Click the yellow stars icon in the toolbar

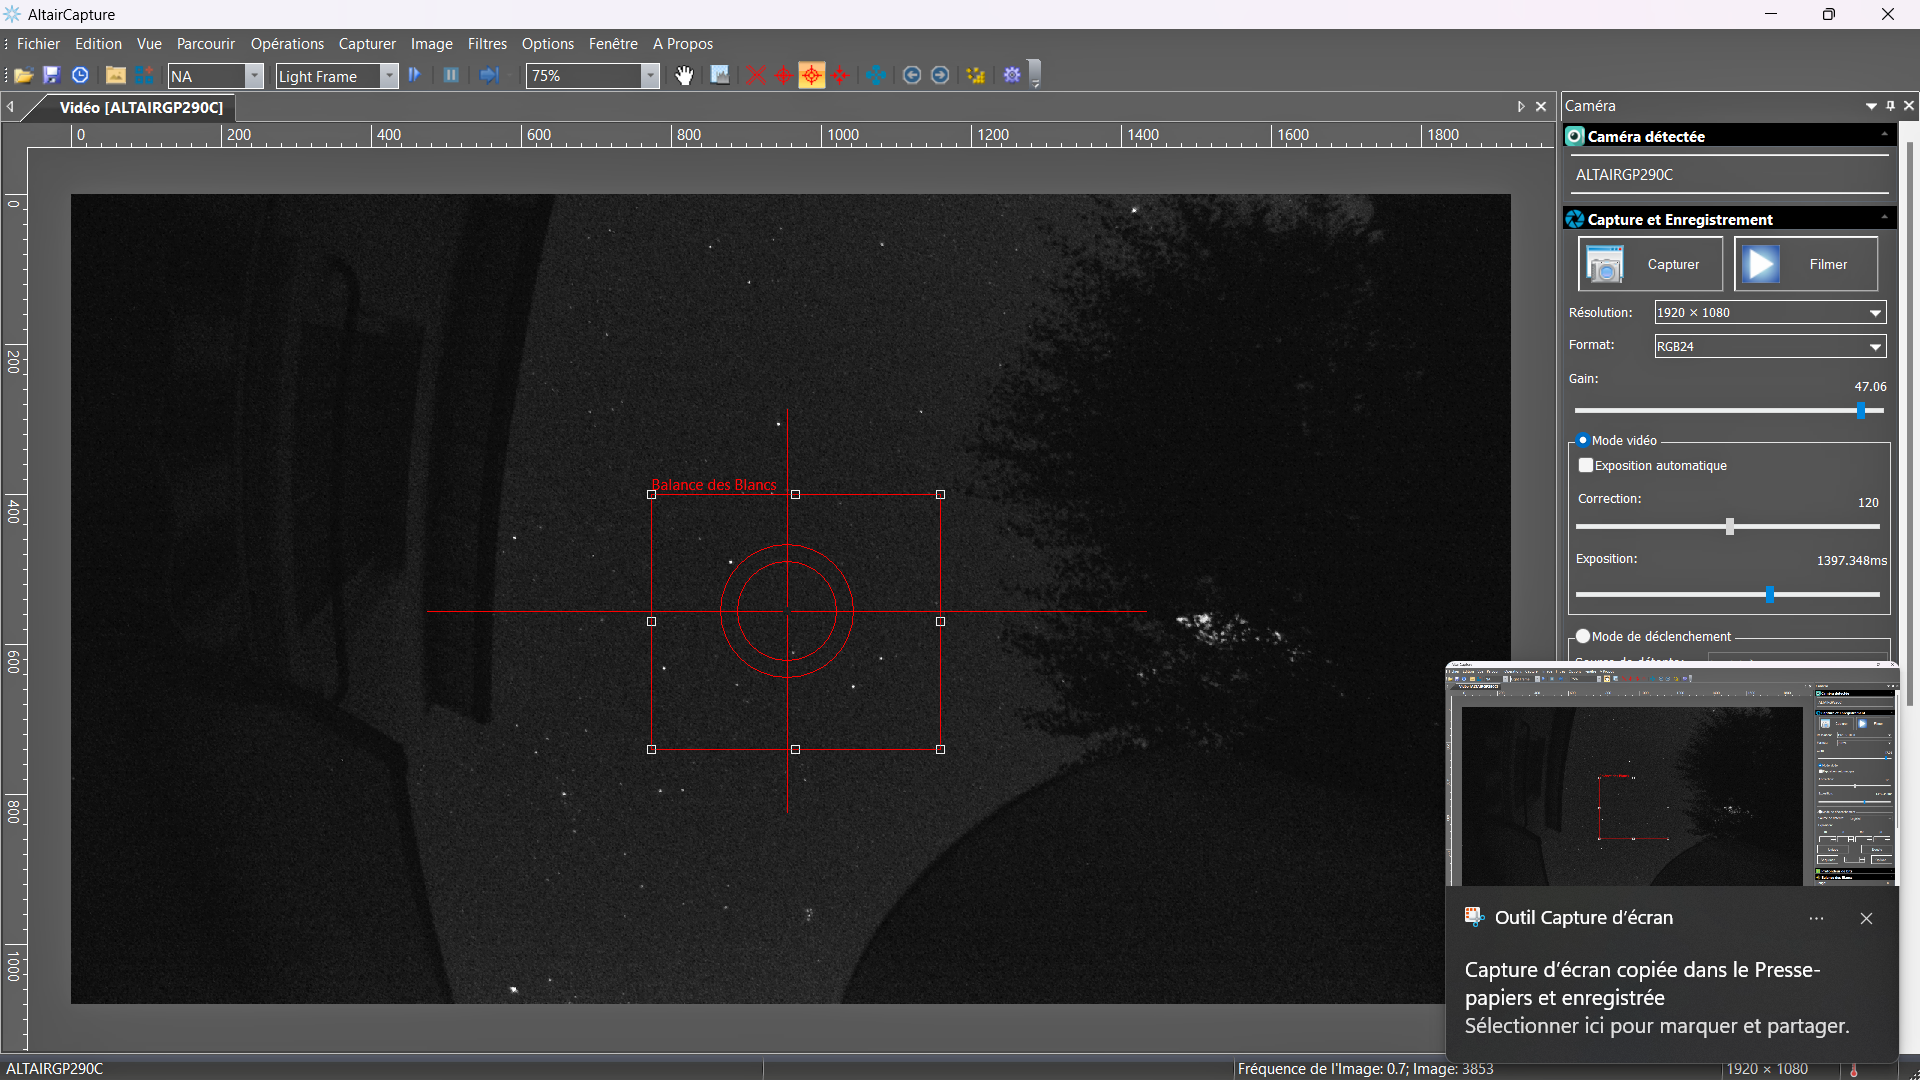[976, 76]
